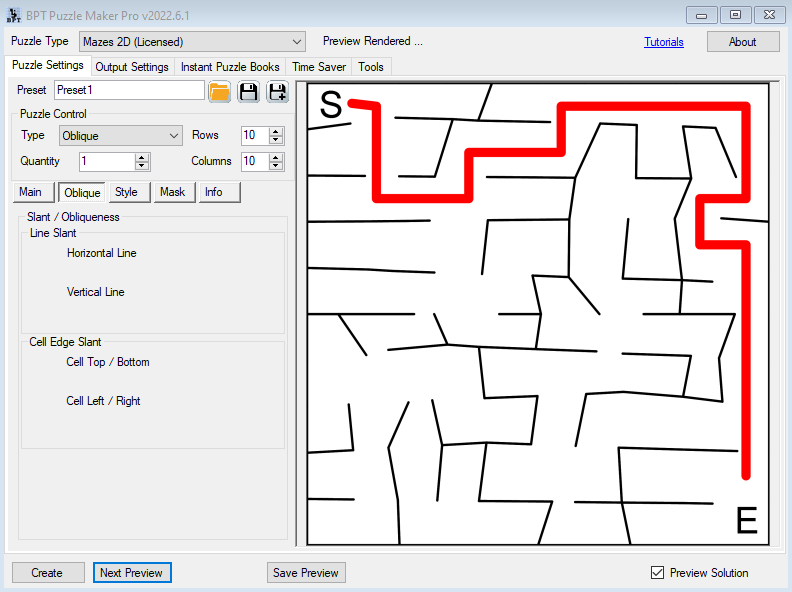Decrease Quantity with down arrow

142,166
